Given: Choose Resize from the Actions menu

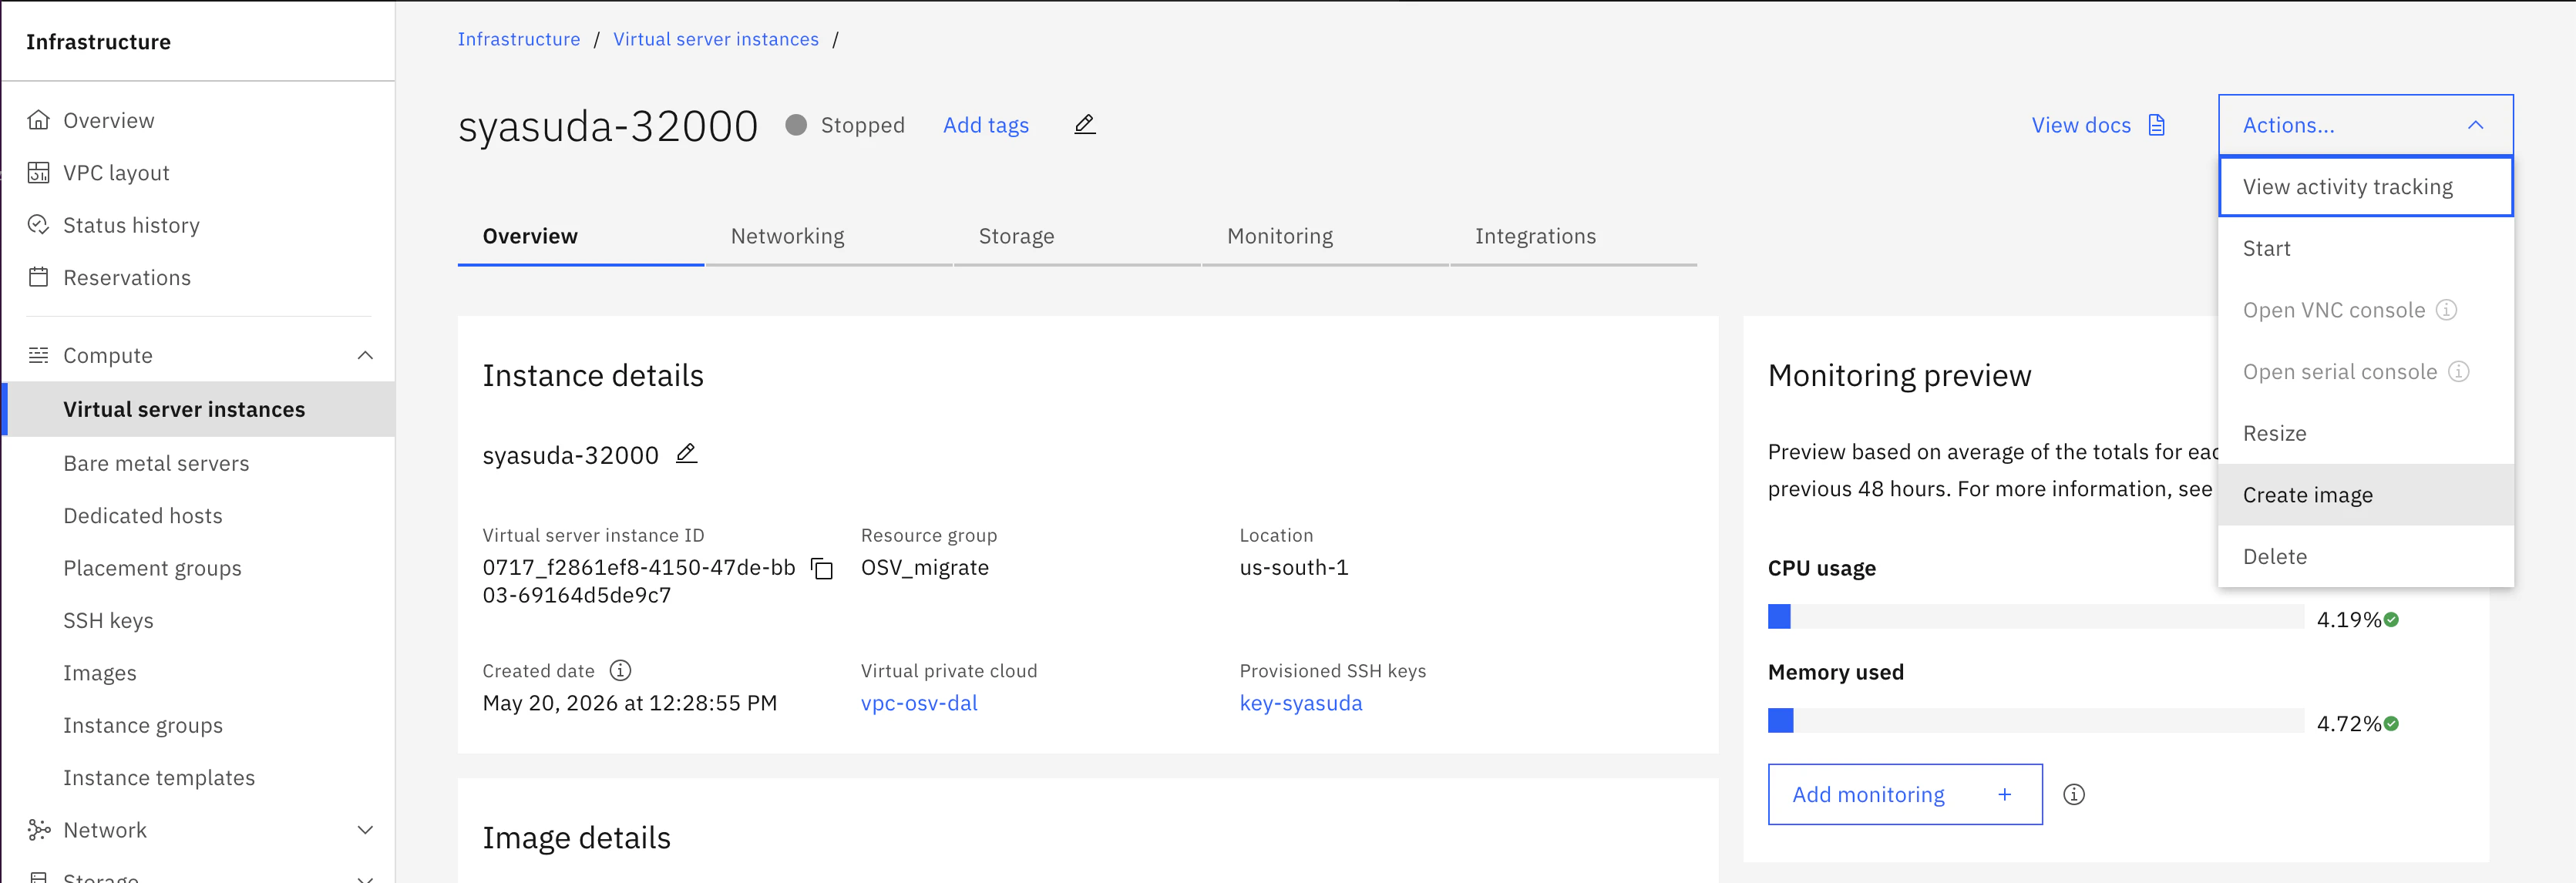Looking at the screenshot, I should tap(2365, 433).
